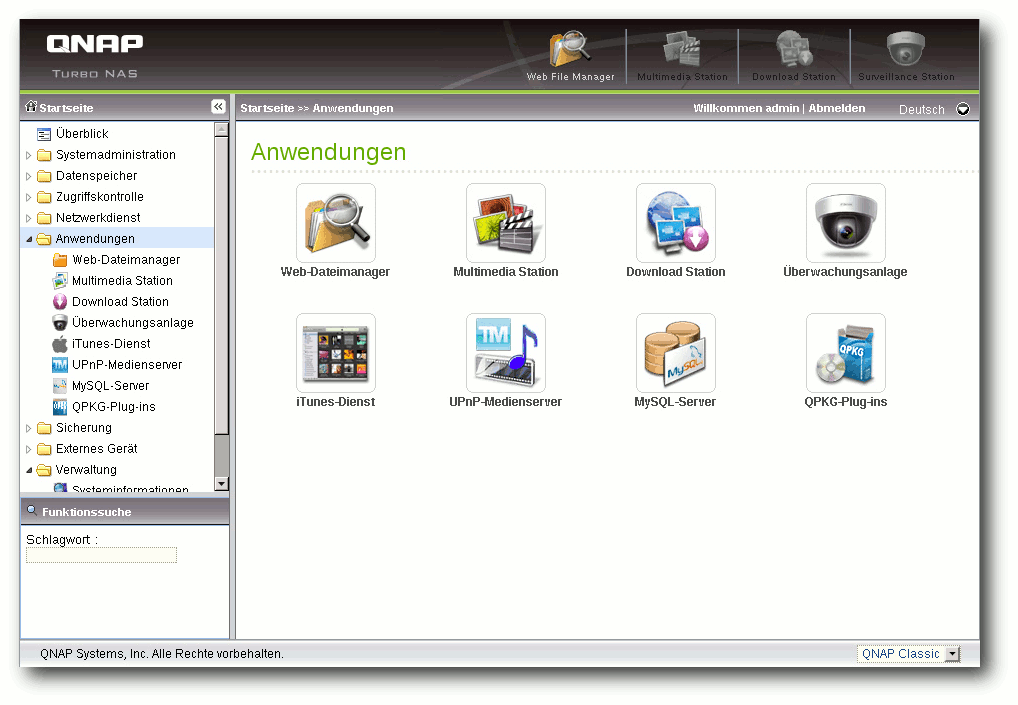Click the MySQL-Server label under its icon
Screen dimensions: 1018x705
675,402
